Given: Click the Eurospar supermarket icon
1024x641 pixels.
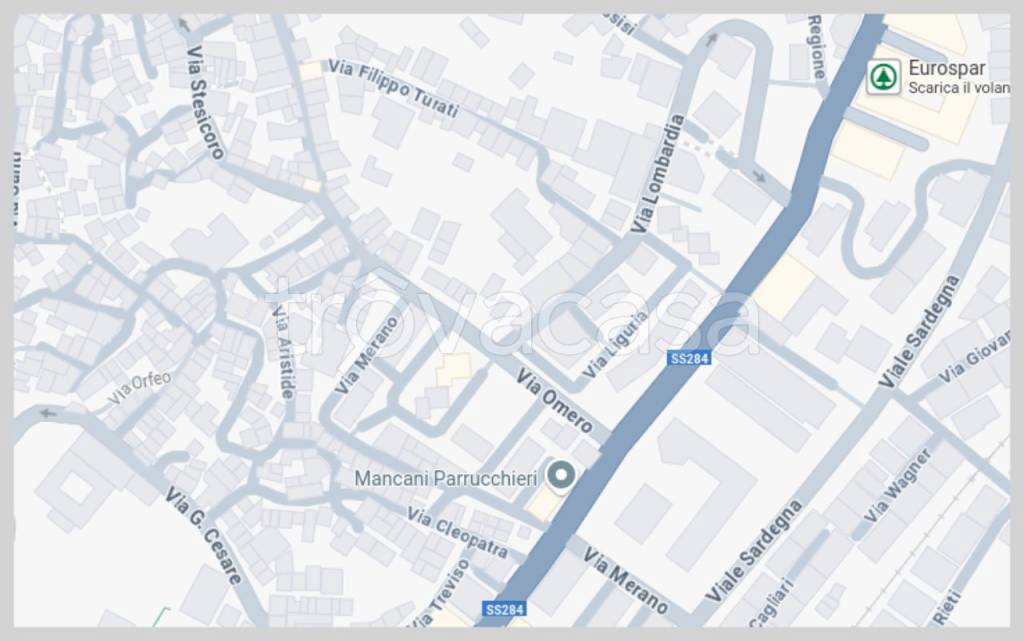Looking at the screenshot, I should coord(884,77).
